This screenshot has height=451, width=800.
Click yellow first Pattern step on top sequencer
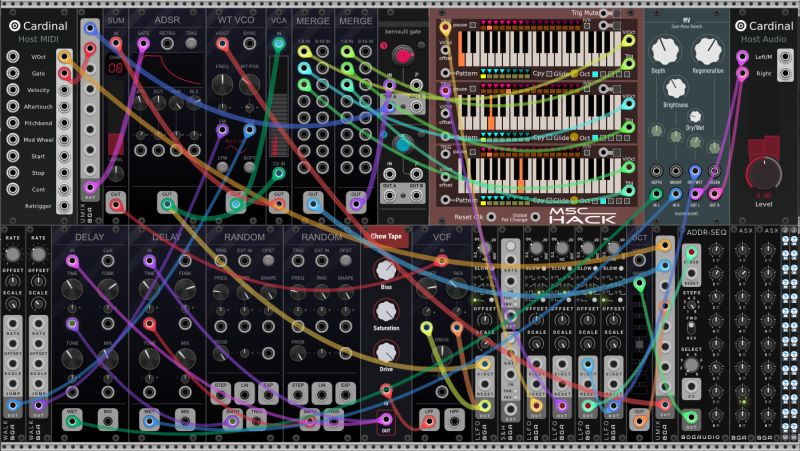point(484,76)
